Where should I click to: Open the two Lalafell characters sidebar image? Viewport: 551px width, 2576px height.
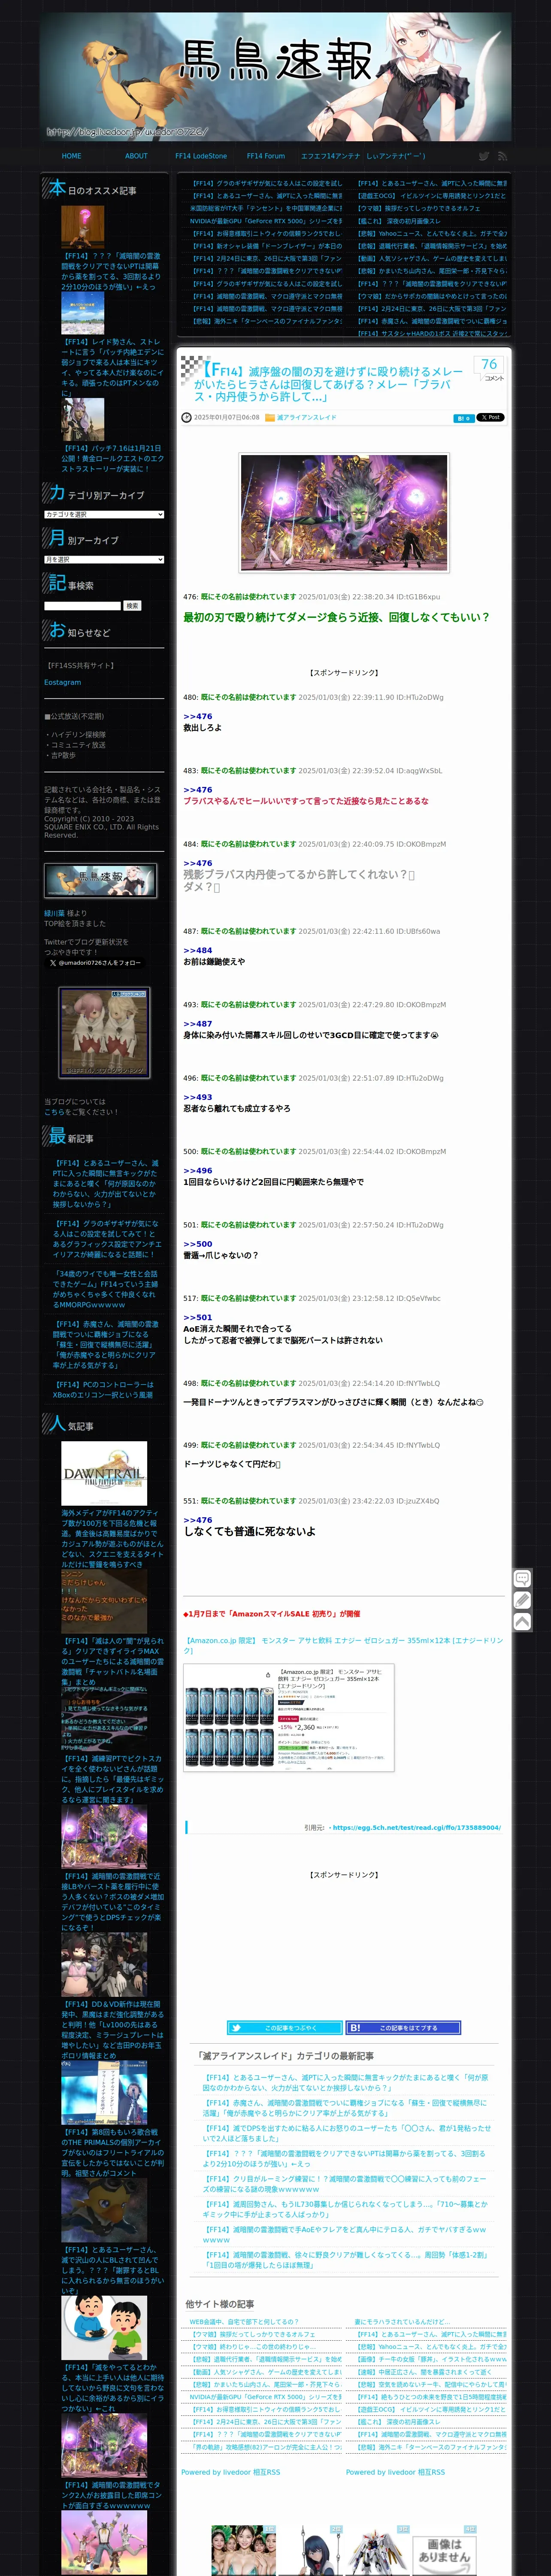(x=104, y=1033)
